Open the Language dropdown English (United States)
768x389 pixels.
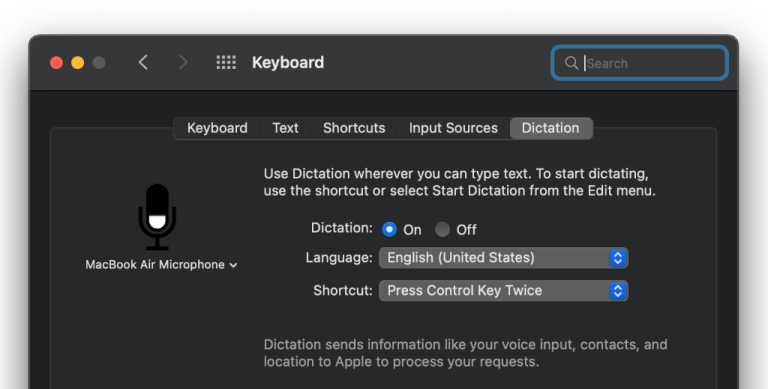click(504, 258)
